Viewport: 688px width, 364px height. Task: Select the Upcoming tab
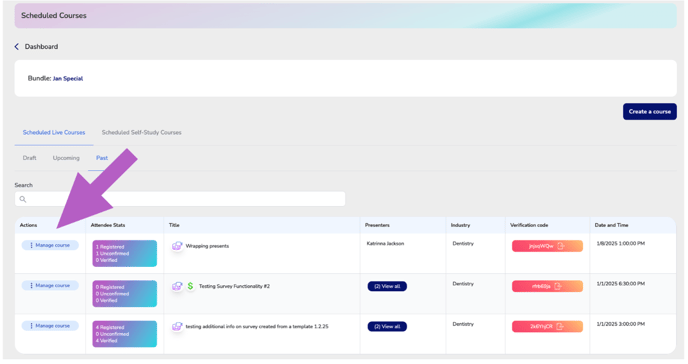point(66,158)
